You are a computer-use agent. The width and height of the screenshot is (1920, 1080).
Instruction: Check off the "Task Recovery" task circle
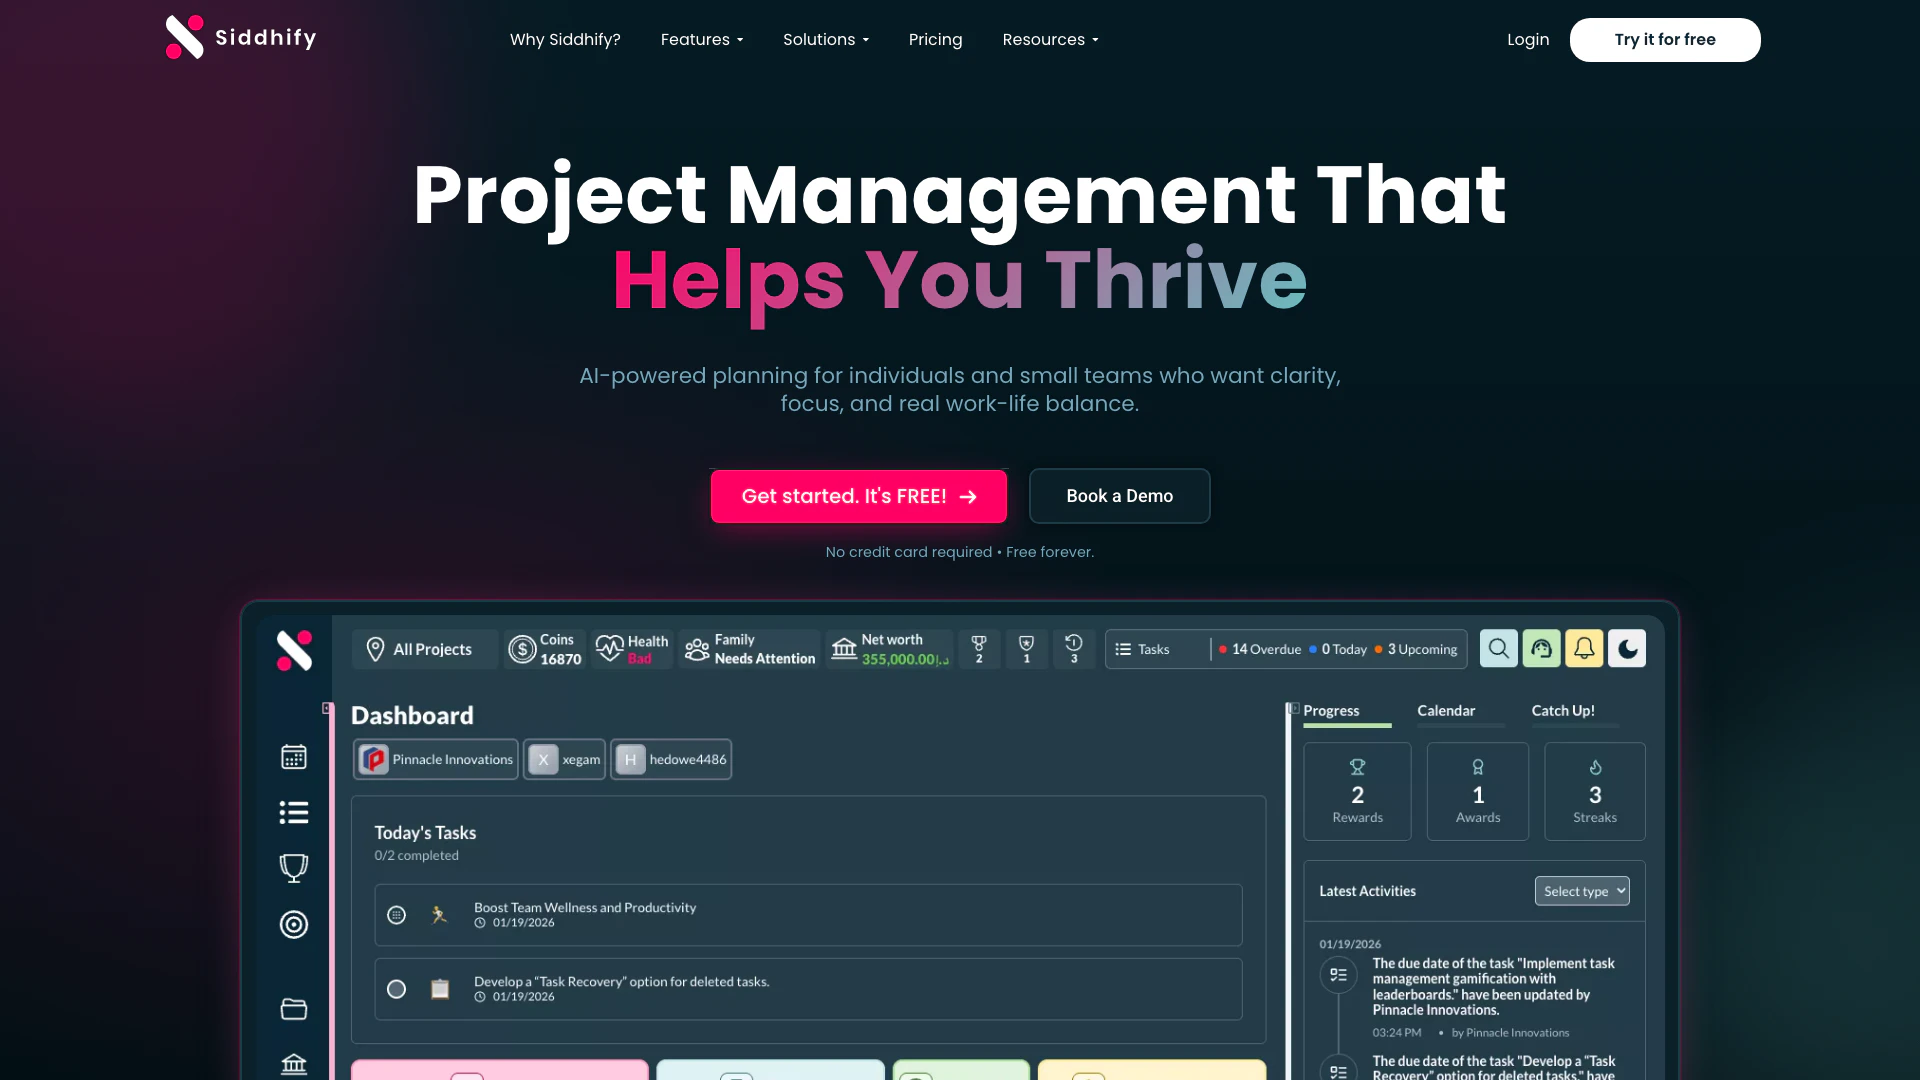[x=396, y=989]
